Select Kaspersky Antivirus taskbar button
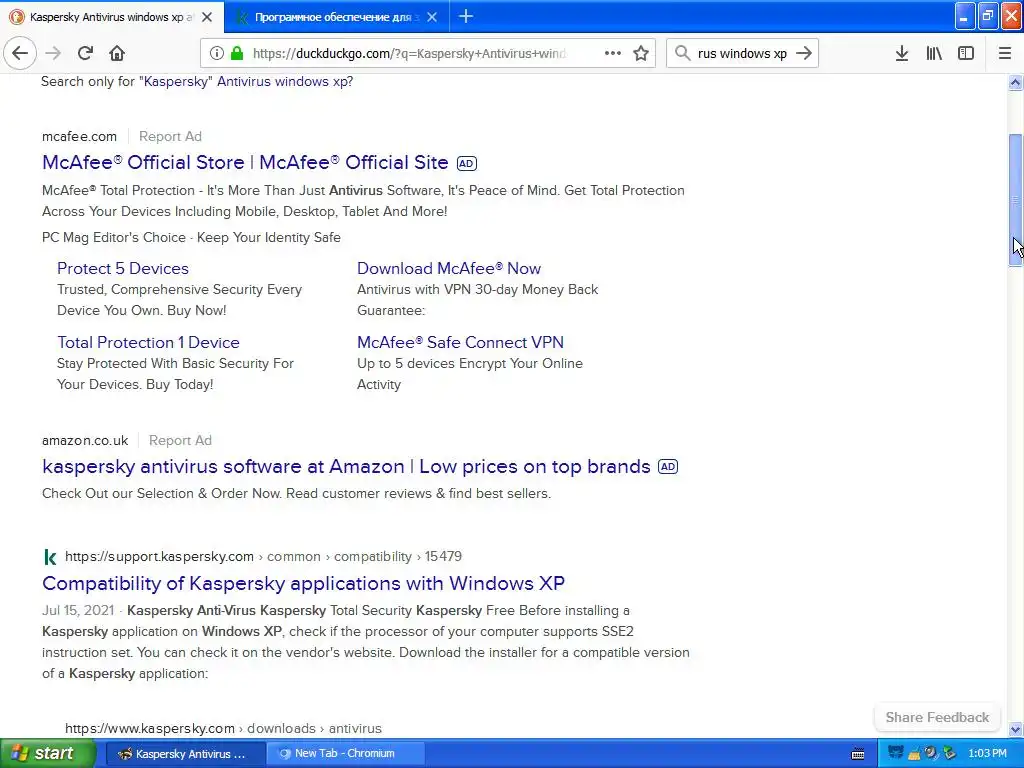The width and height of the screenshot is (1024, 768). point(185,754)
